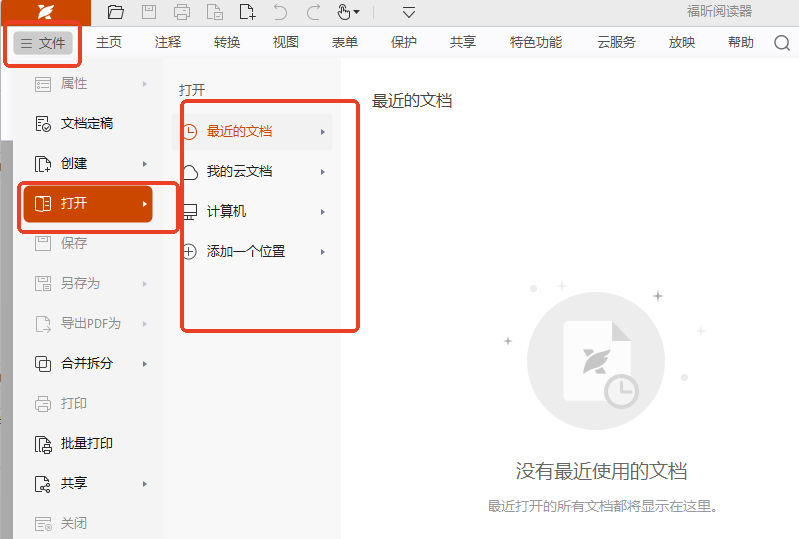The width and height of the screenshot is (799, 539).
Task: Click the redo arrow icon
Action: (313, 12)
